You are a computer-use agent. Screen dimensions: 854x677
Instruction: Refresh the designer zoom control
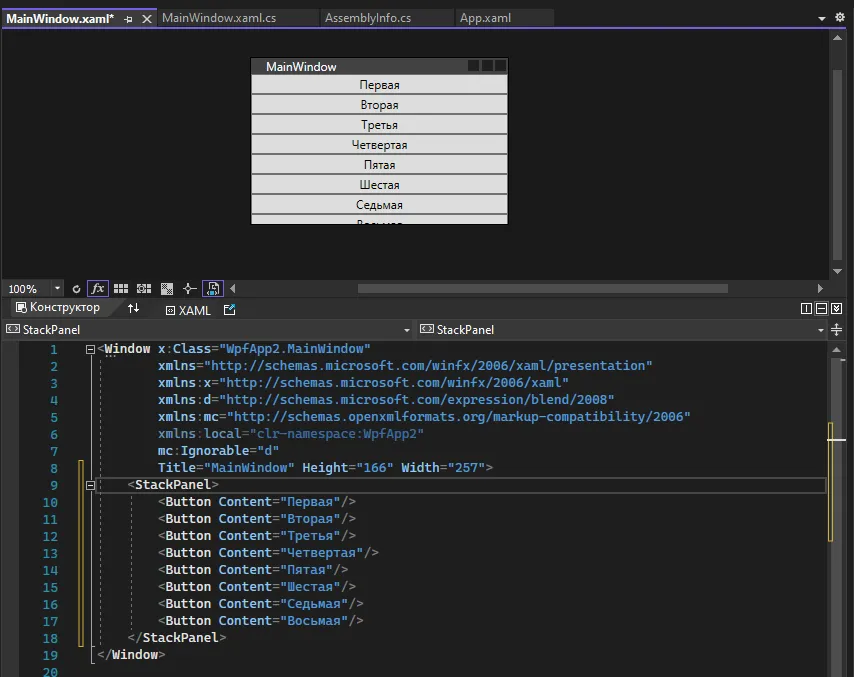tap(76, 289)
